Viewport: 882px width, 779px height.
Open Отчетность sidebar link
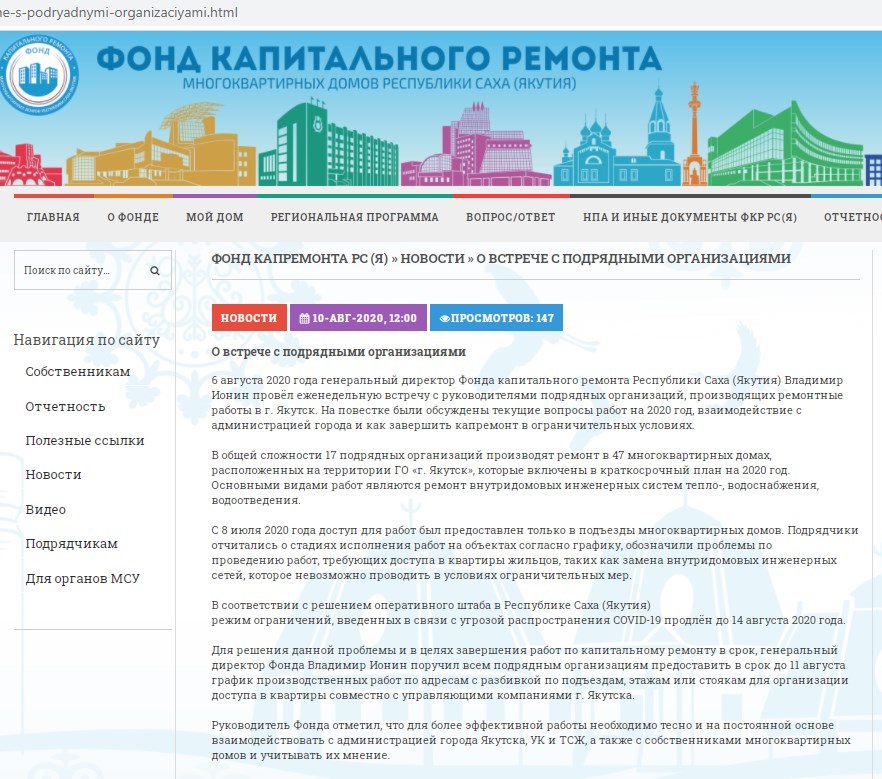click(65, 406)
